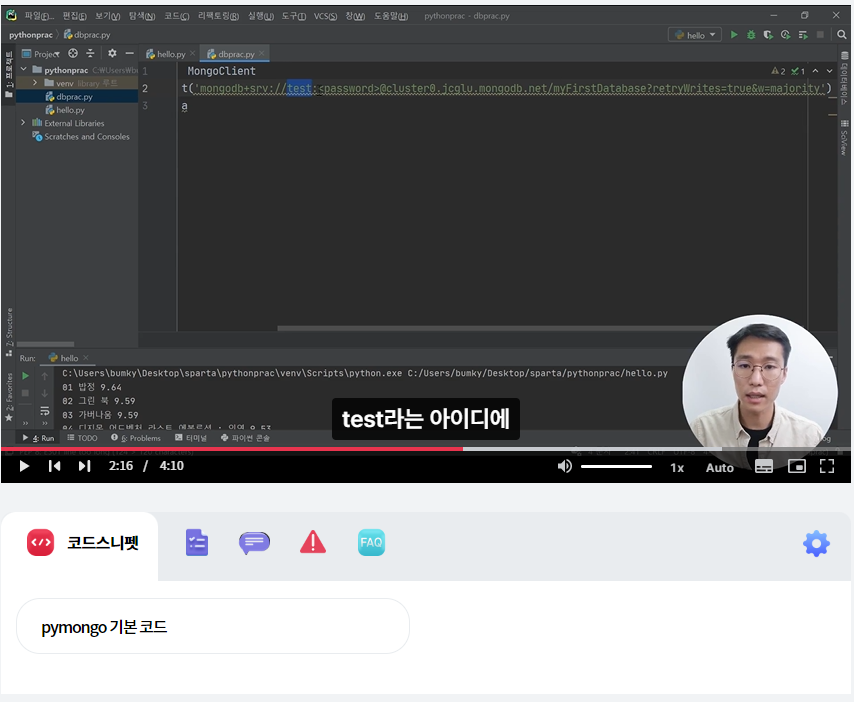Open the 편집 menu
This screenshot has width=854, height=702.
(x=75, y=16)
